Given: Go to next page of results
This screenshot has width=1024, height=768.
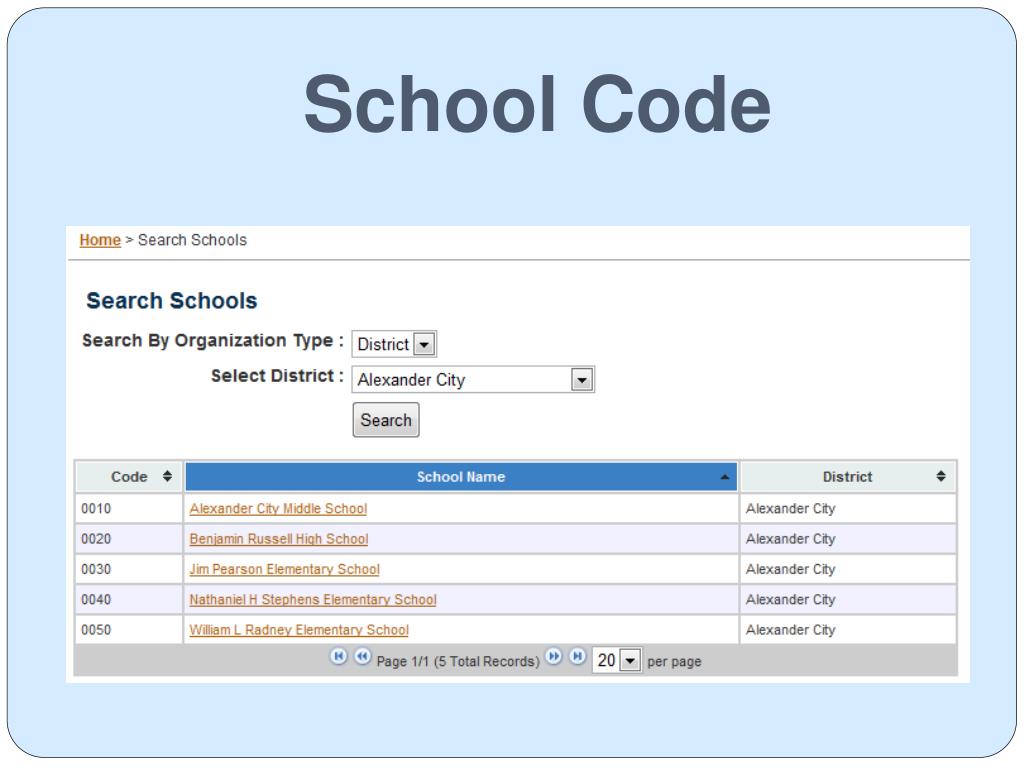Looking at the screenshot, I should point(554,656).
